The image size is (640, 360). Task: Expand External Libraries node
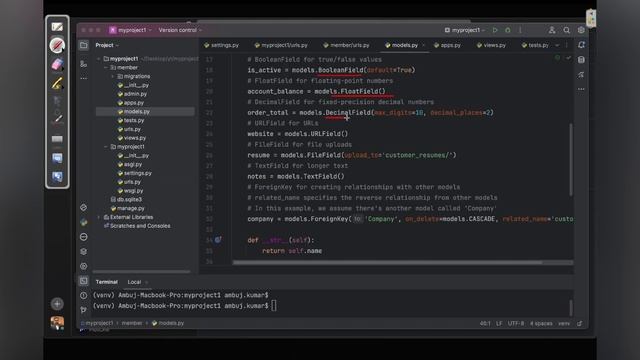[98, 217]
